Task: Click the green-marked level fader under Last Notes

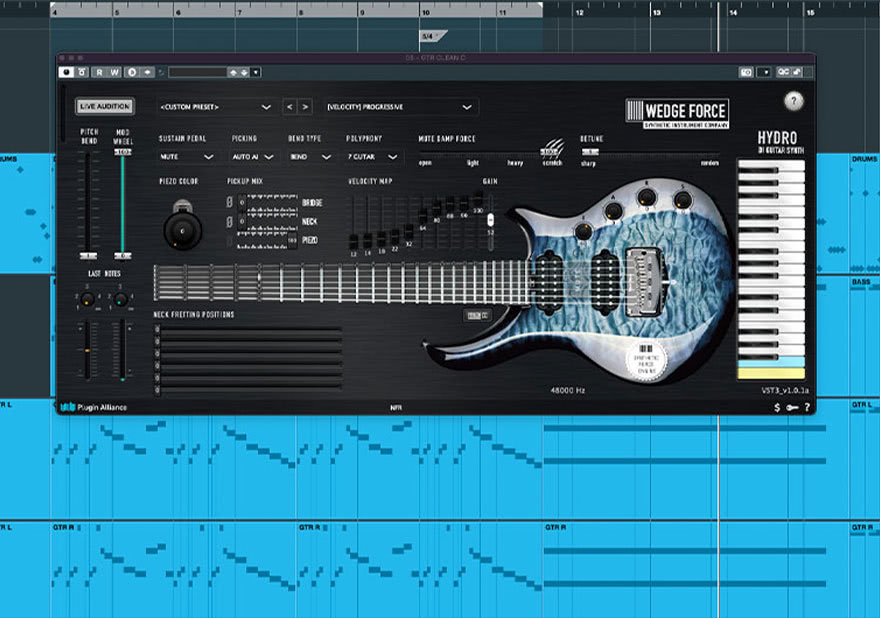Action: tap(122, 350)
